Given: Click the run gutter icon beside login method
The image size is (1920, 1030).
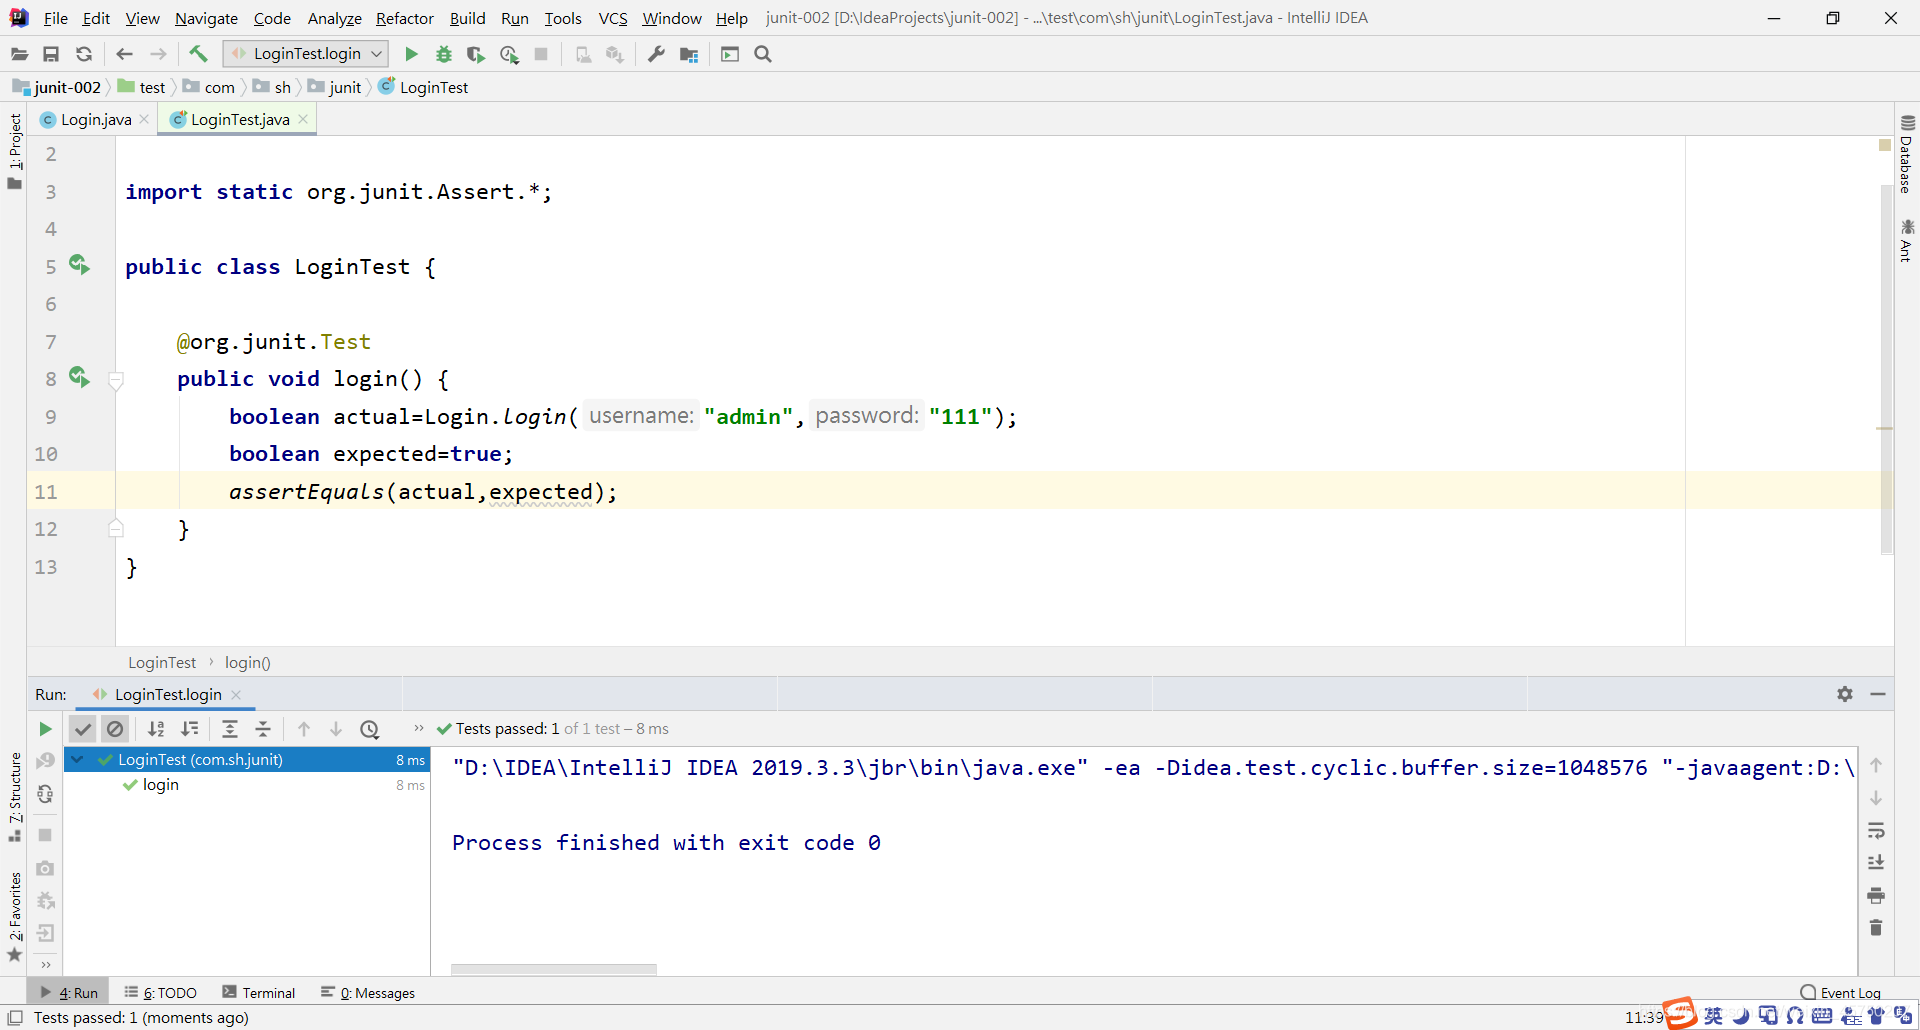Looking at the screenshot, I should pyautogui.click(x=79, y=377).
